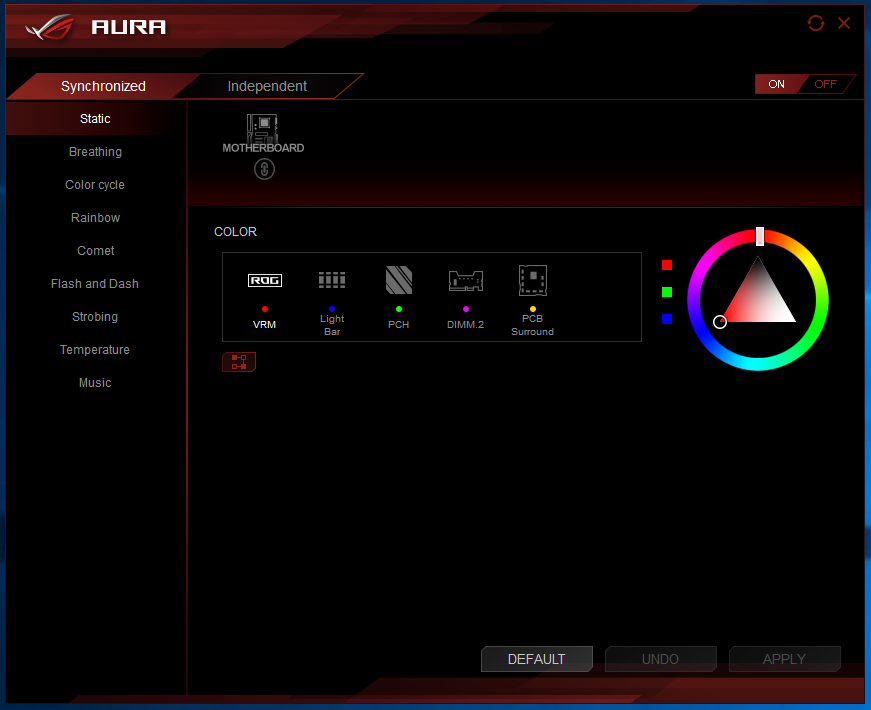Pick the blue preset color swatch
This screenshot has height=710, width=871.
click(667, 319)
